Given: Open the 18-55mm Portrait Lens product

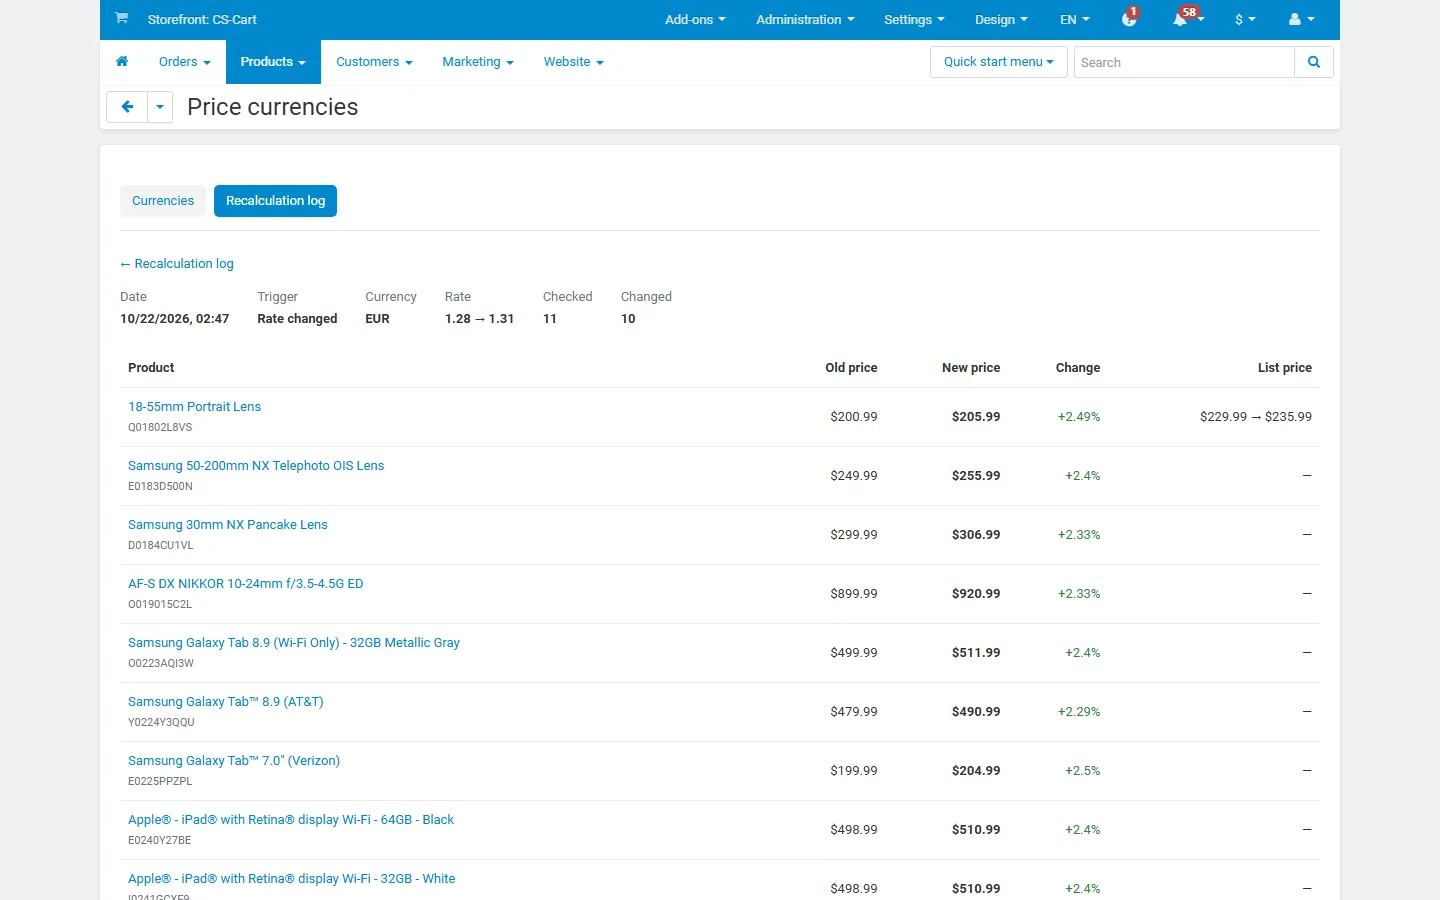Looking at the screenshot, I should [194, 407].
